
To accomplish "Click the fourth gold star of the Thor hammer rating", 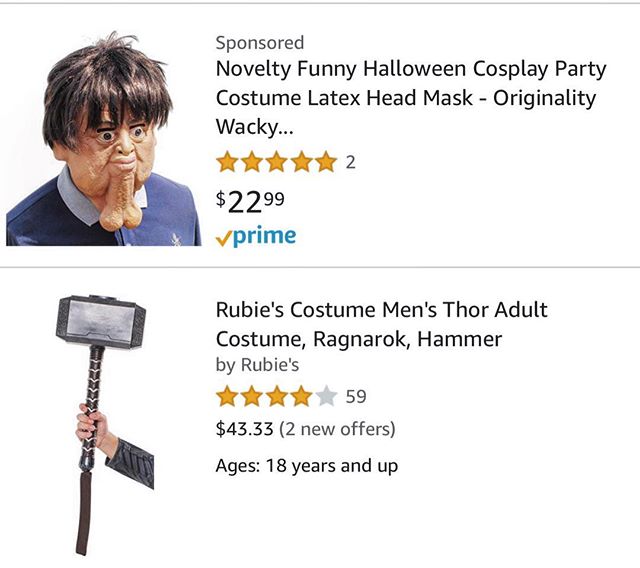I will click(x=301, y=397).
